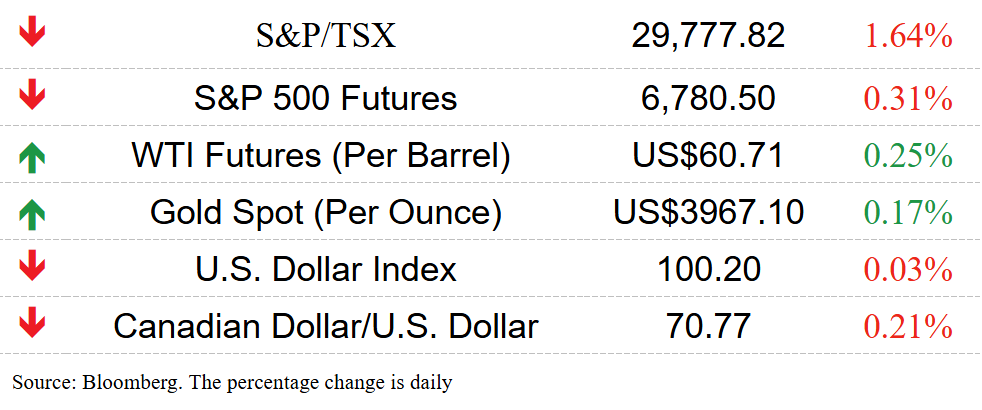This screenshot has height=410, width=982.
Task: Select the 6,780.50 futures value
Action: click(708, 98)
